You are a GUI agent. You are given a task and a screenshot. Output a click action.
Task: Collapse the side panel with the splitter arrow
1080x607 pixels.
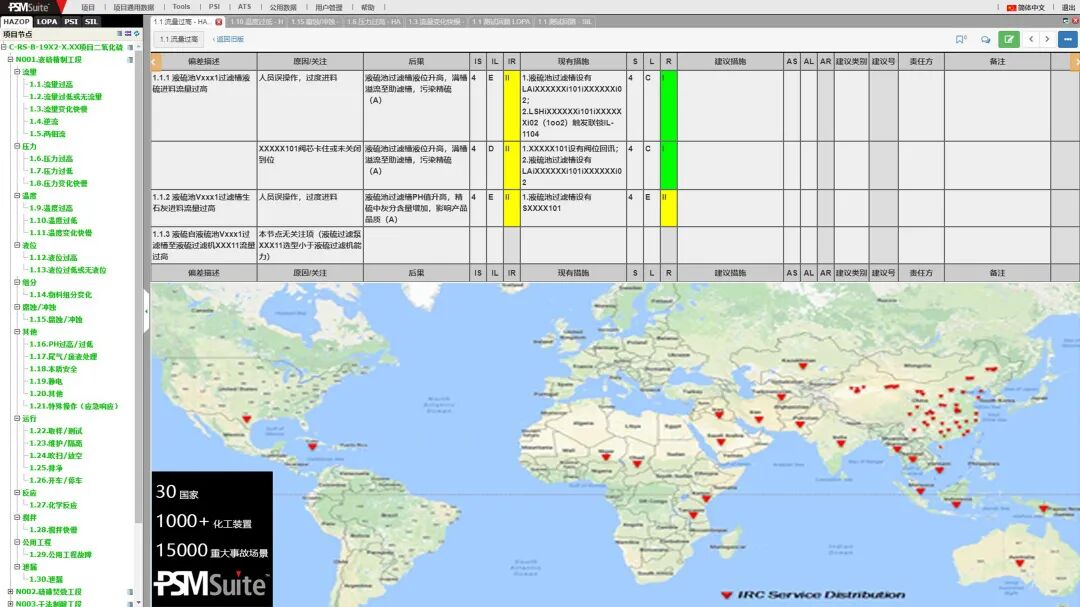pos(146,311)
